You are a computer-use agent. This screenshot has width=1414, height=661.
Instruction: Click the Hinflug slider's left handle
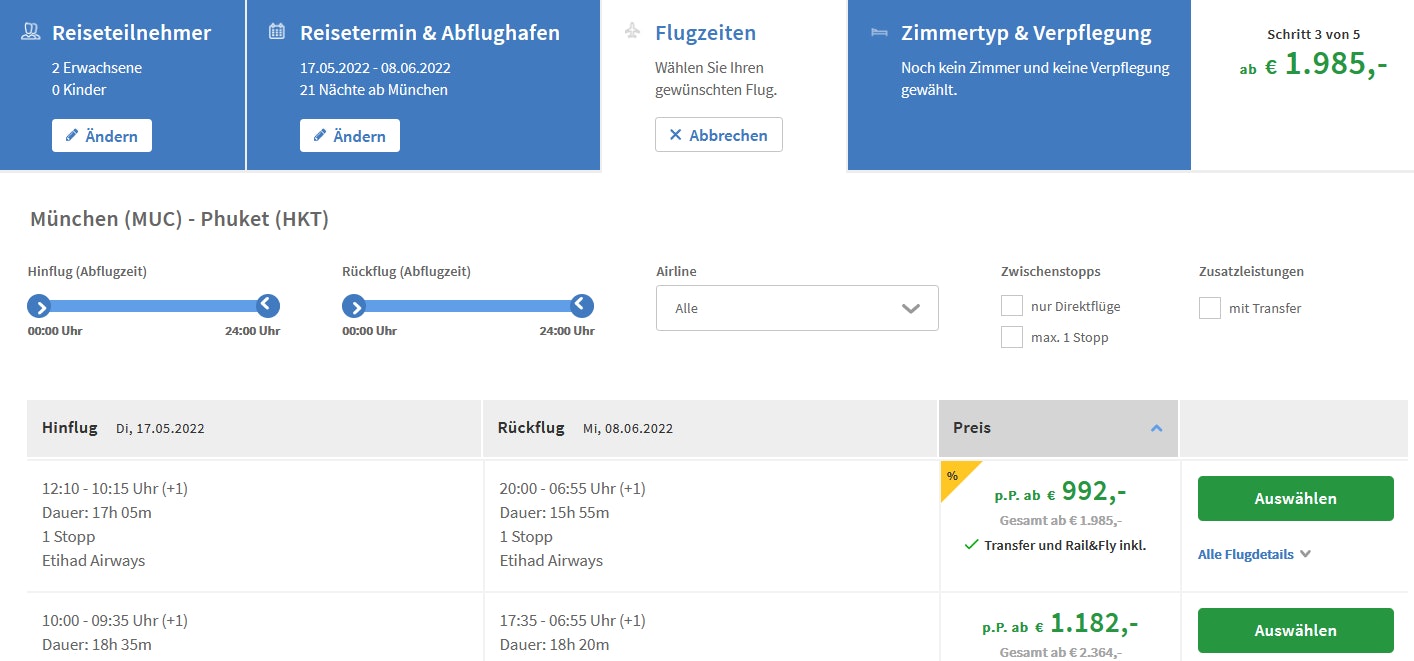tap(39, 306)
